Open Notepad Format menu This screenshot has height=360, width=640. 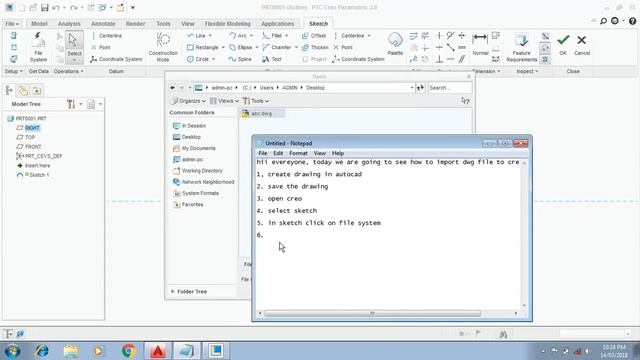click(298, 153)
